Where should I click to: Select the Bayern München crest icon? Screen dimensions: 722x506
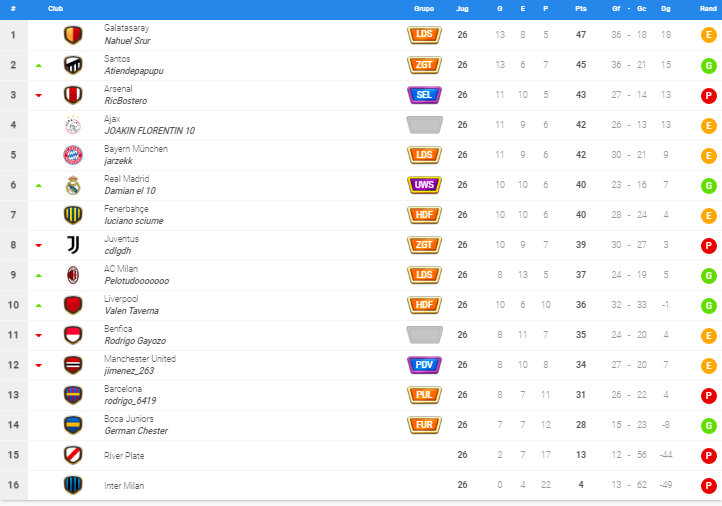[x=73, y=155]
